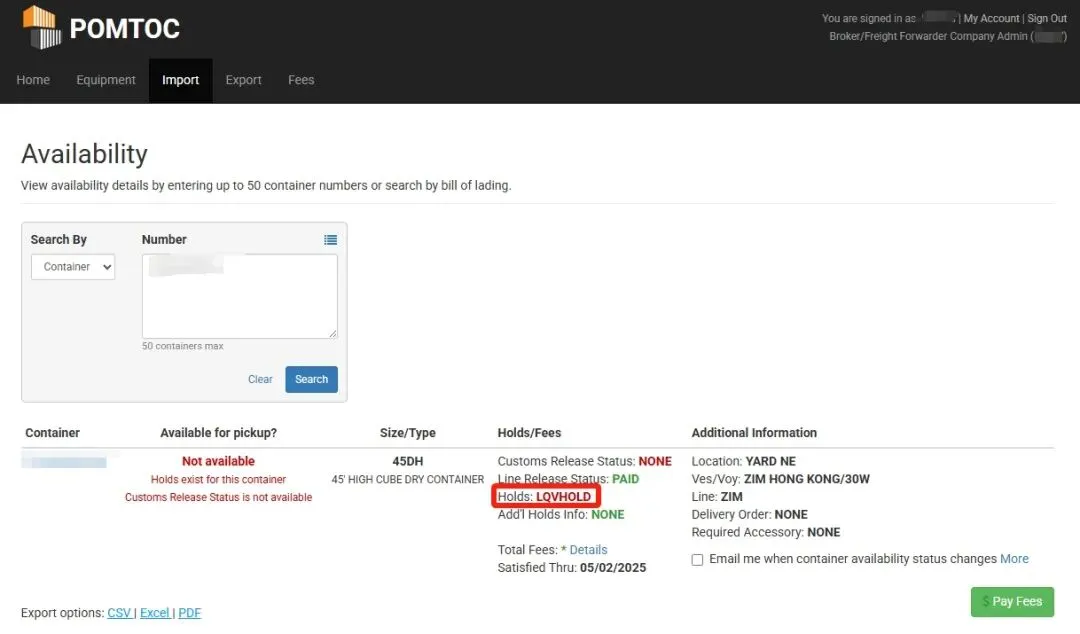The image size is (1080, 634).
Task: Export results to Excel
Action: [154, 613]
